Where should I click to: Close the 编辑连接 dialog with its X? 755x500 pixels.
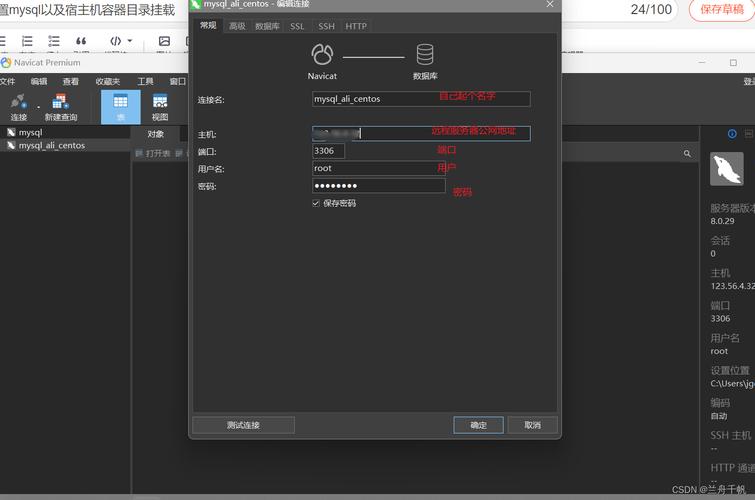[550, 4]
